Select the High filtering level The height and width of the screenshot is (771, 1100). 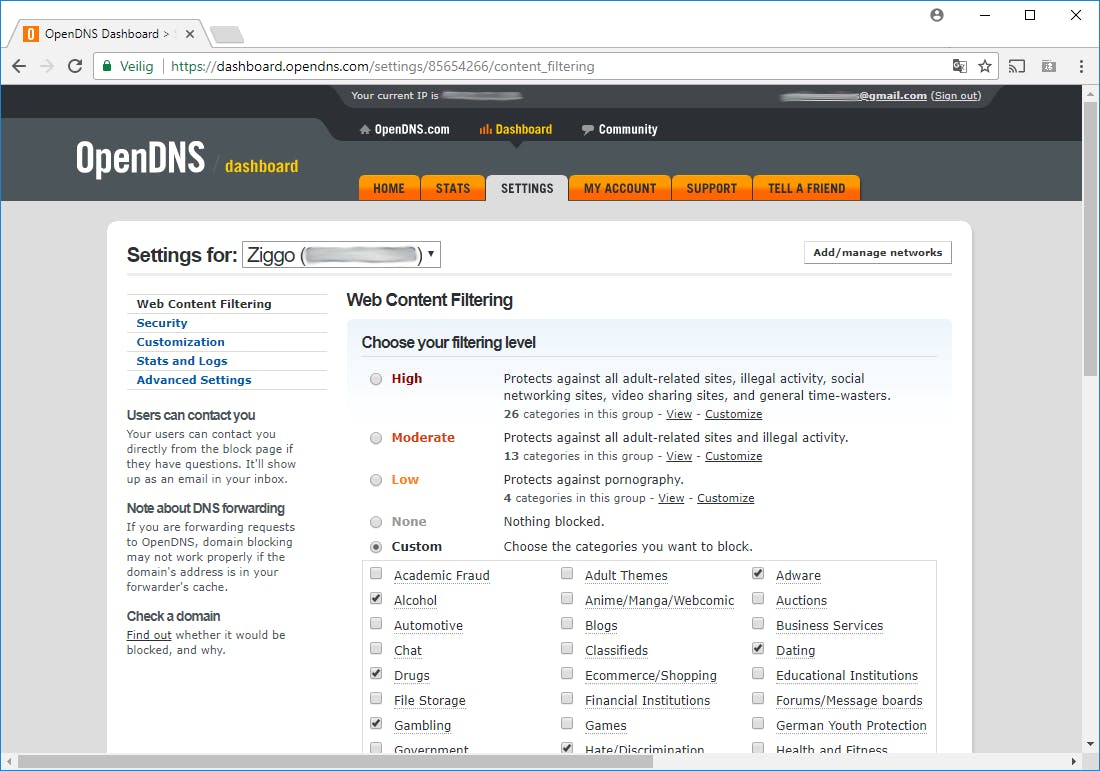tap(376, 379)
